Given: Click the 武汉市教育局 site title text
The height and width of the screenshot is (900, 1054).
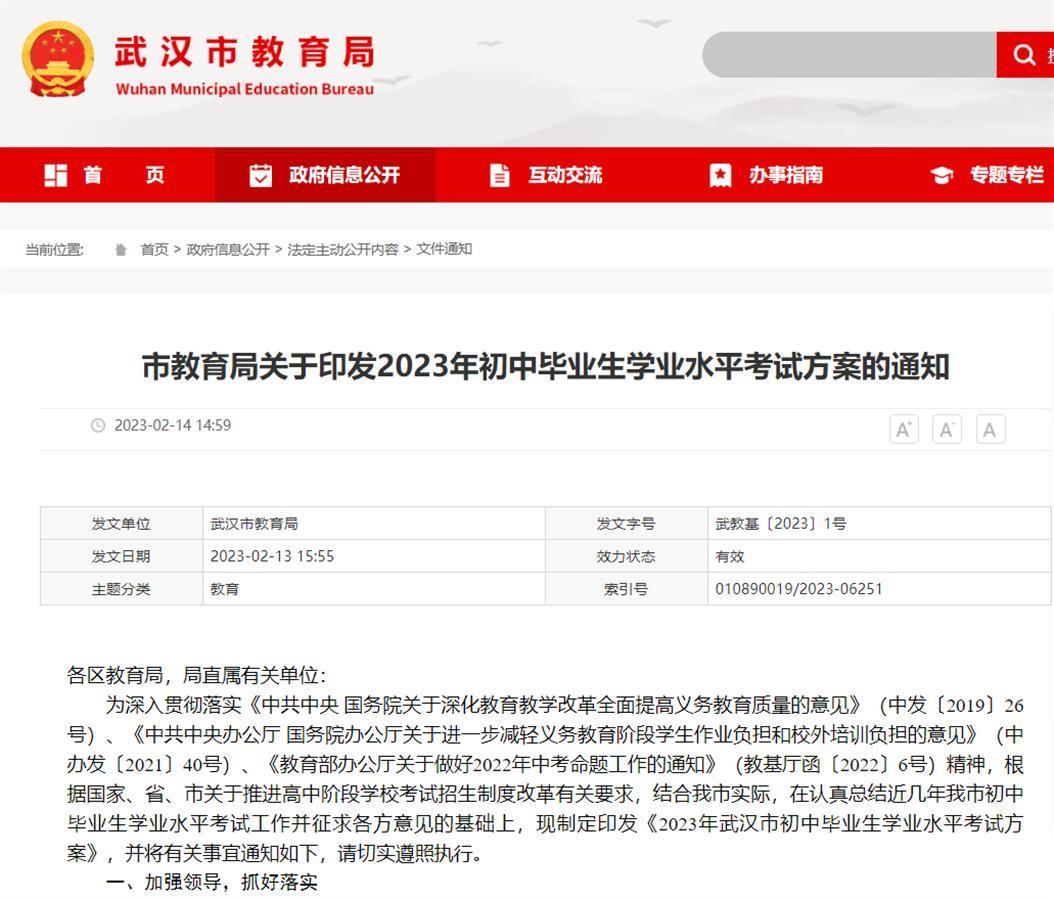Looking at the screenshot, I should [244, 51].
